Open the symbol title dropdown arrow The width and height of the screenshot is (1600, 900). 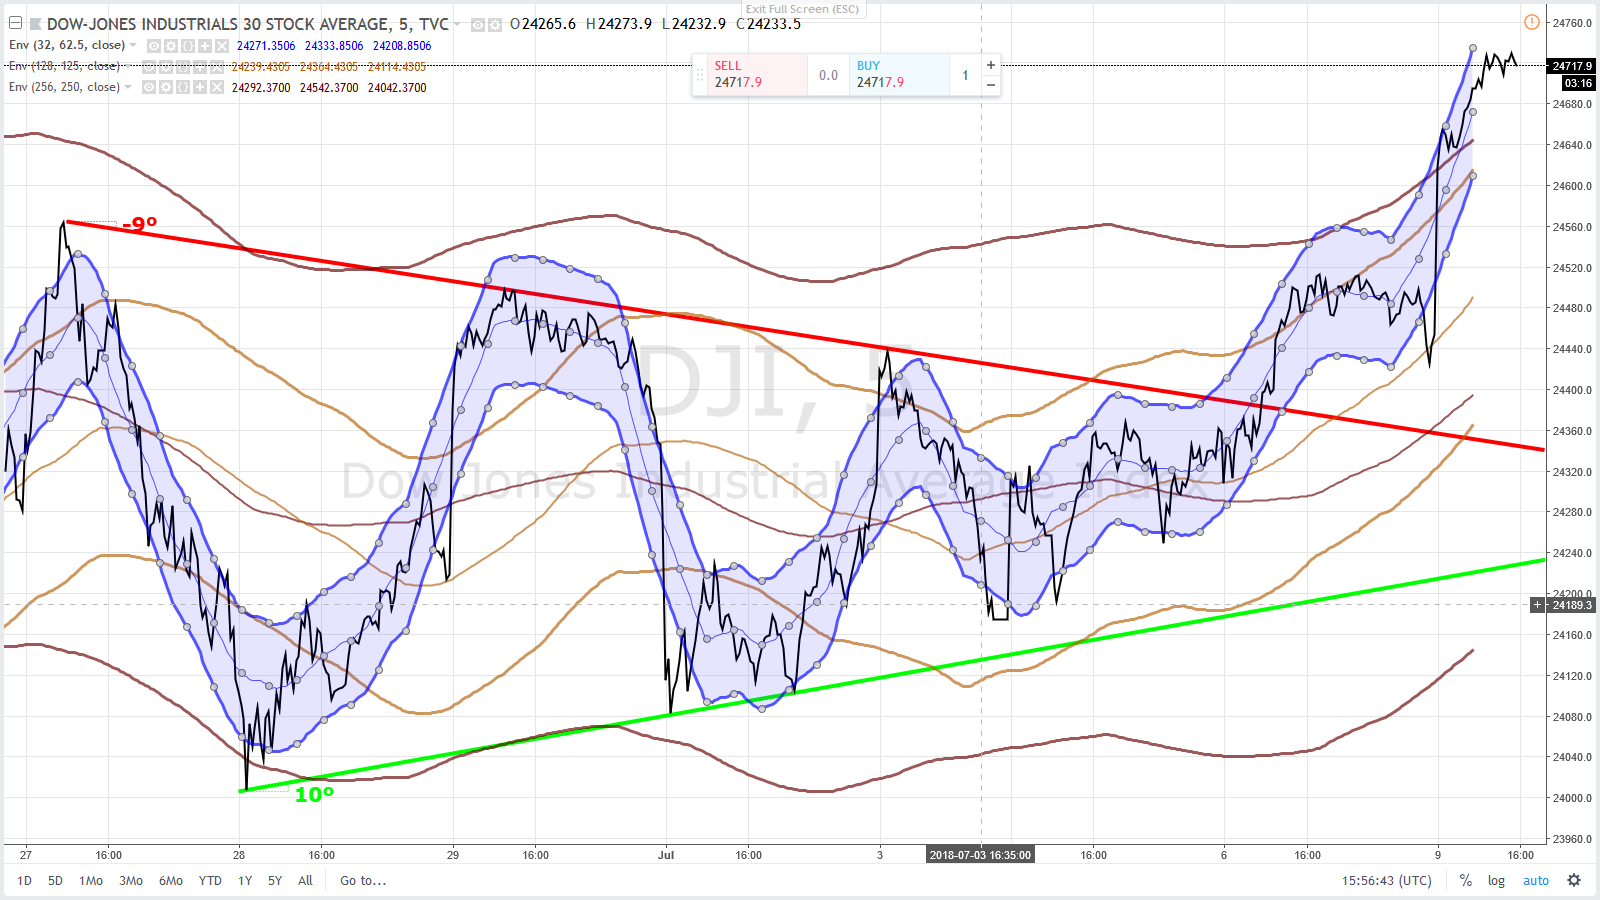pyautogui.click(x=457, y=24)
